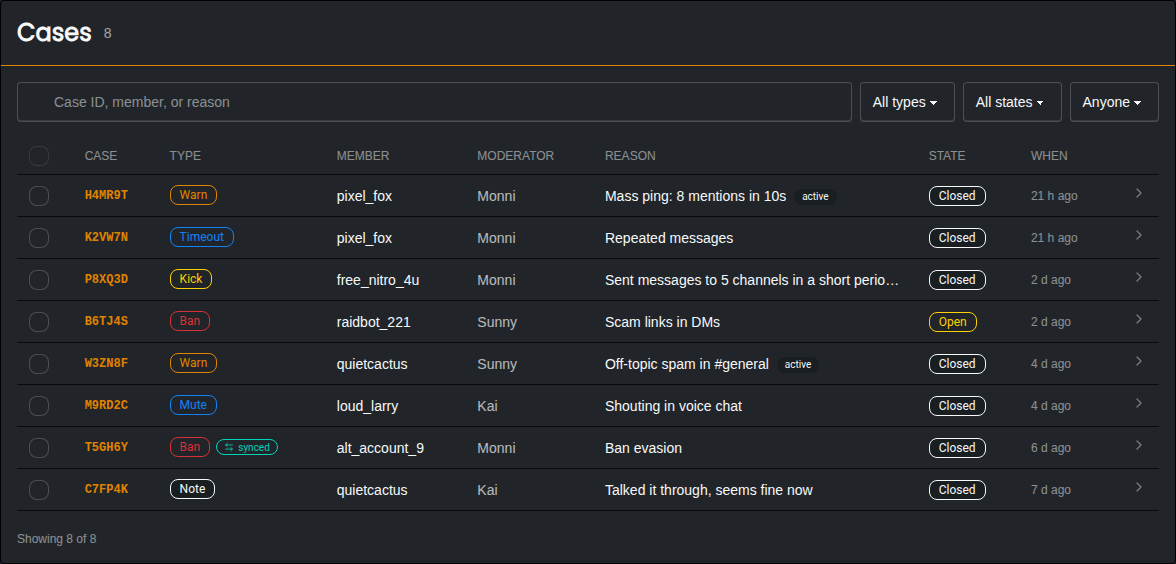Click the MEMBER column header
This screenshot has height=564, width=1176.
(363, 156)
